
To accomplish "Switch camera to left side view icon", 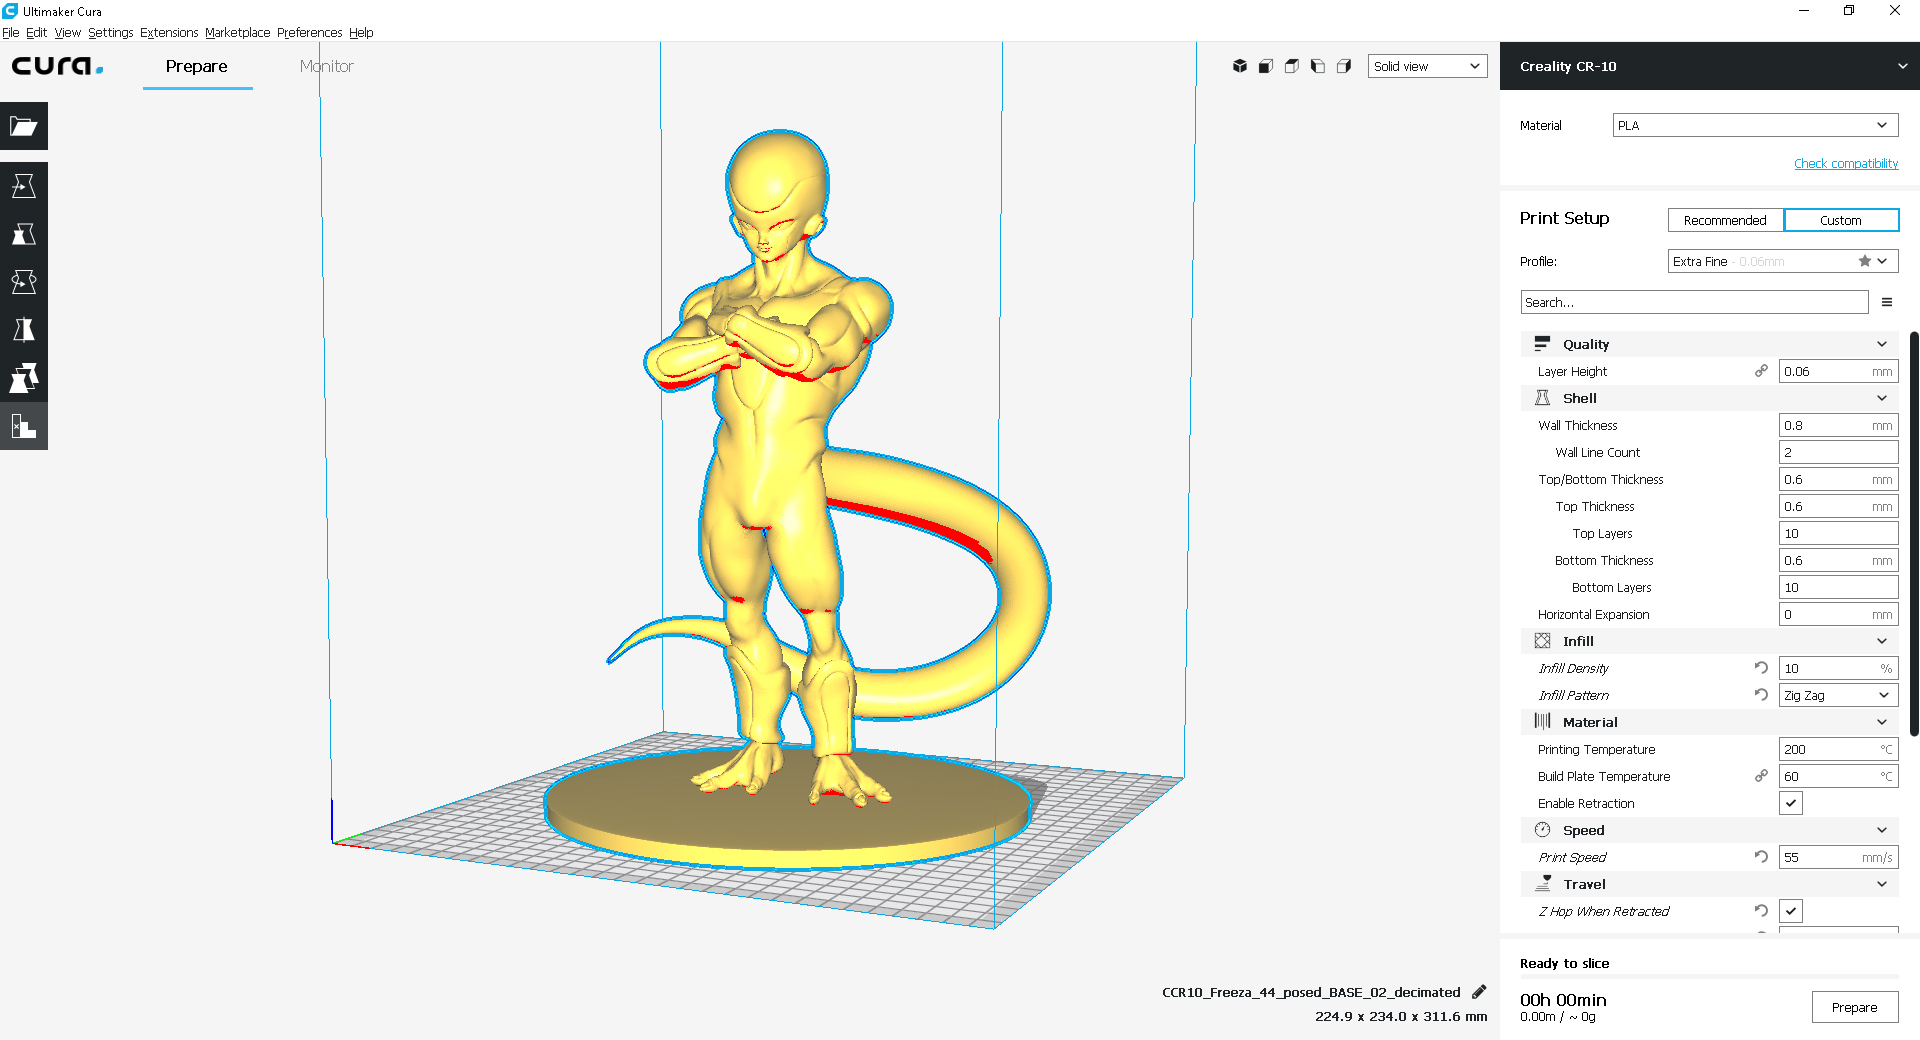I will (1318, 66).
